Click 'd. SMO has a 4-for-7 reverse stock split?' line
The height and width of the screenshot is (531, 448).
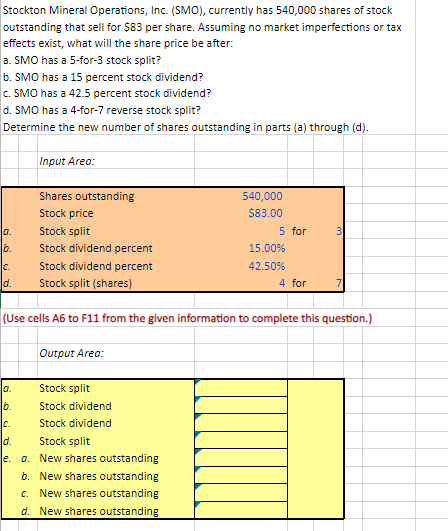click(x=102, y=110)
